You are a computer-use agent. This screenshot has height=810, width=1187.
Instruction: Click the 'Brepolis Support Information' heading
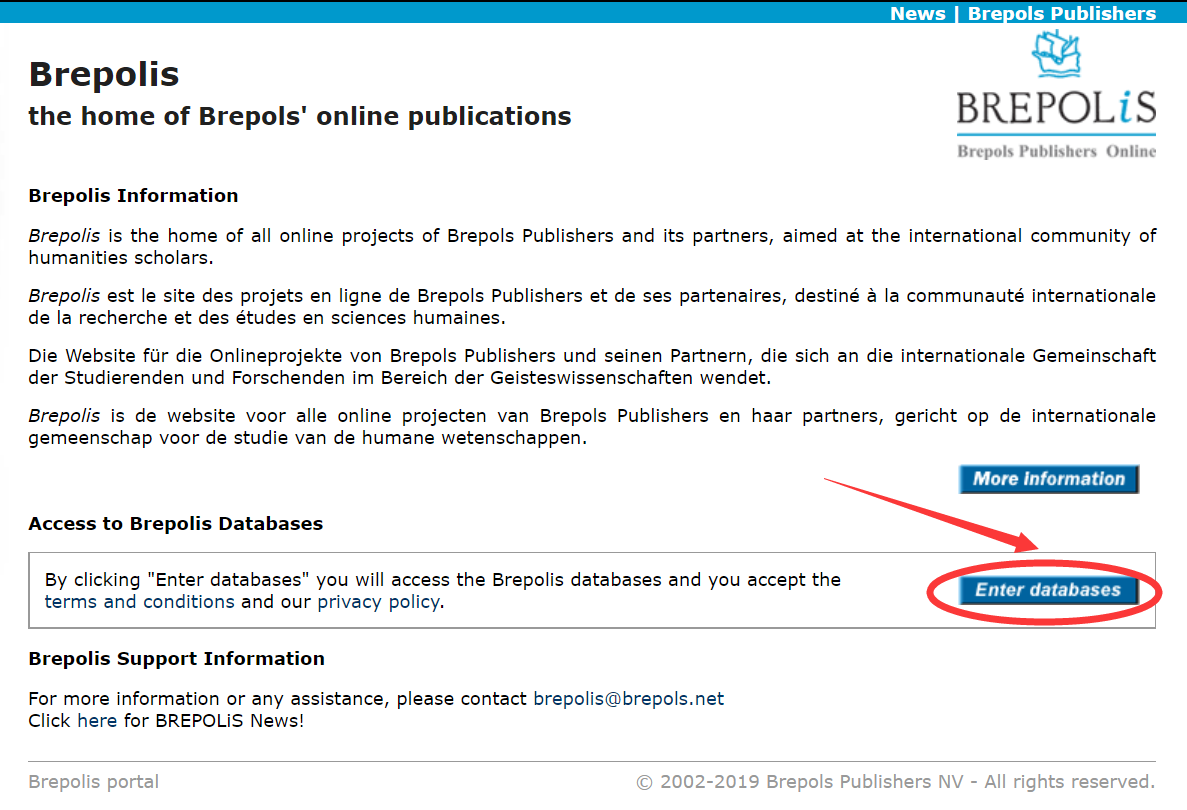coord(176,659)
